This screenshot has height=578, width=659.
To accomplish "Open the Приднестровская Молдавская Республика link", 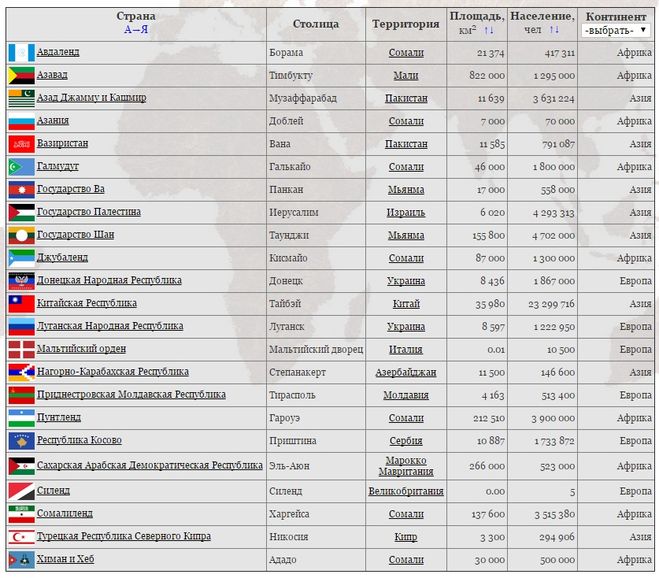I will pyautogui.click(x=130, y=395).
